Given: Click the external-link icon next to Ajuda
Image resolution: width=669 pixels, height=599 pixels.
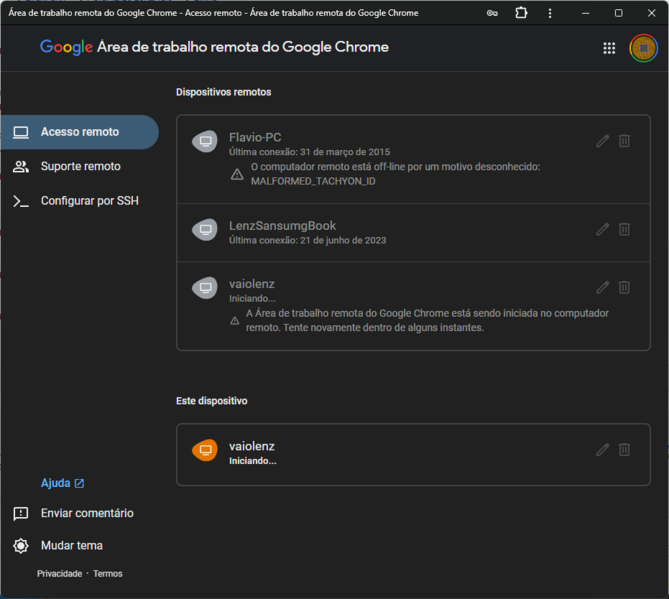Looking at the screenshot, I should (79, 483).
